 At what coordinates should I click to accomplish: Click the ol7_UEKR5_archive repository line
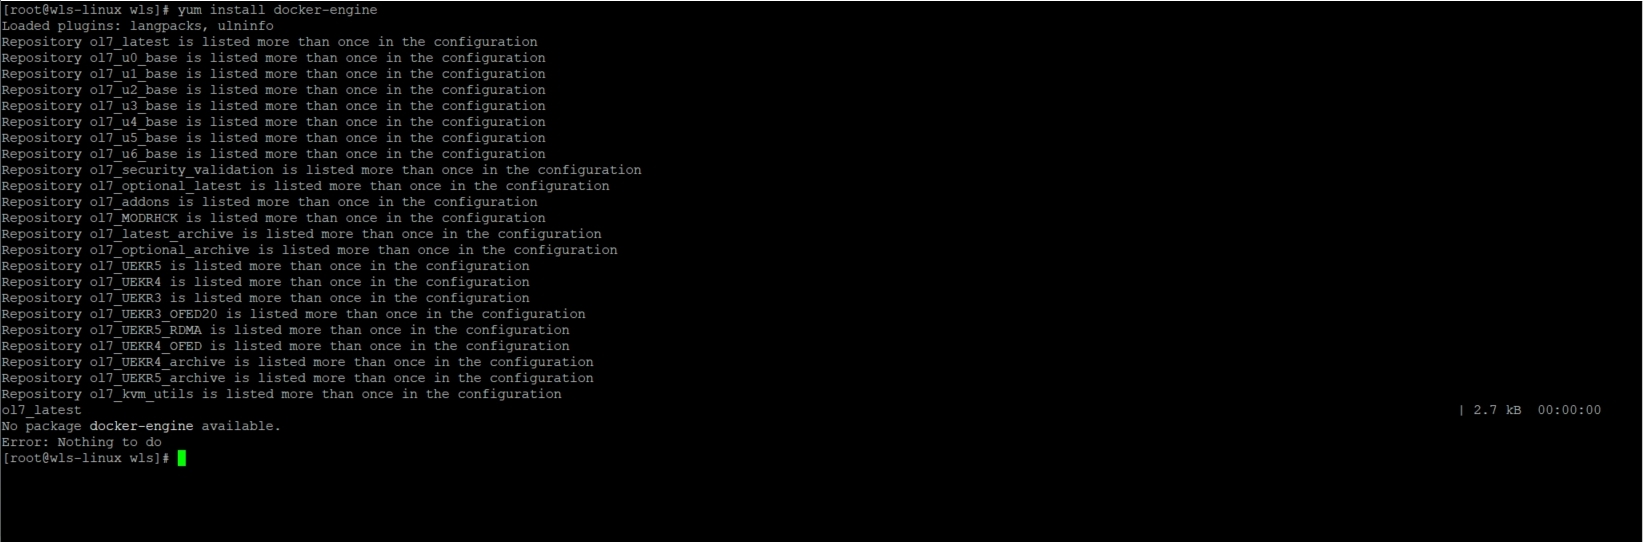click(x=297, y=378)
